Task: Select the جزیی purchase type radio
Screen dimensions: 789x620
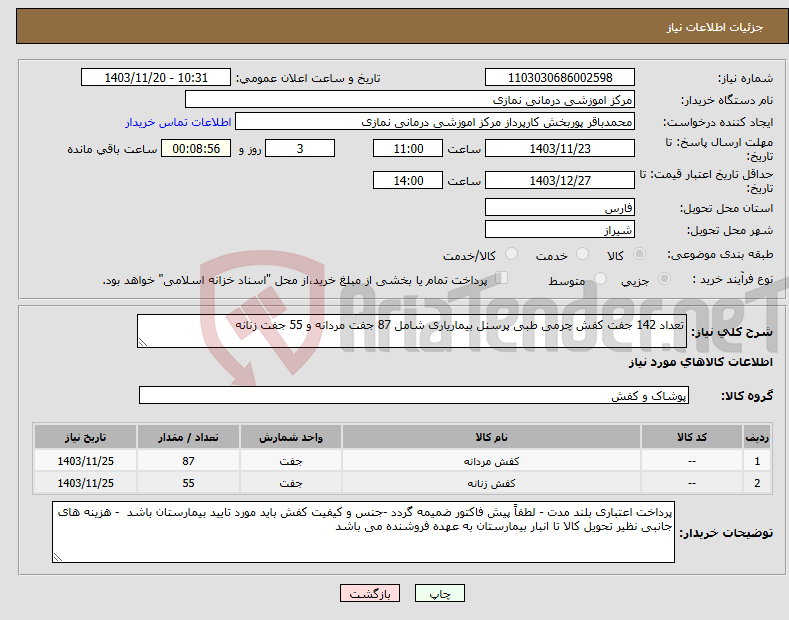Action: [x=664, y=278]
